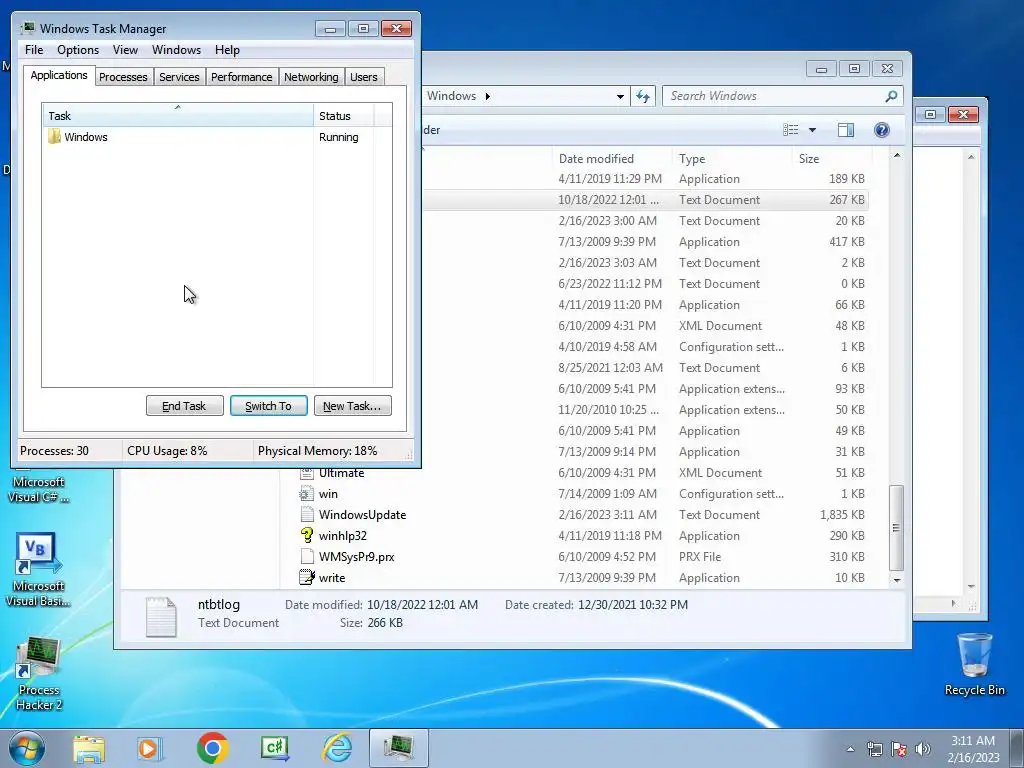
Task: Open the Windows menu in Task Manager
Action: tap(176, 50)
